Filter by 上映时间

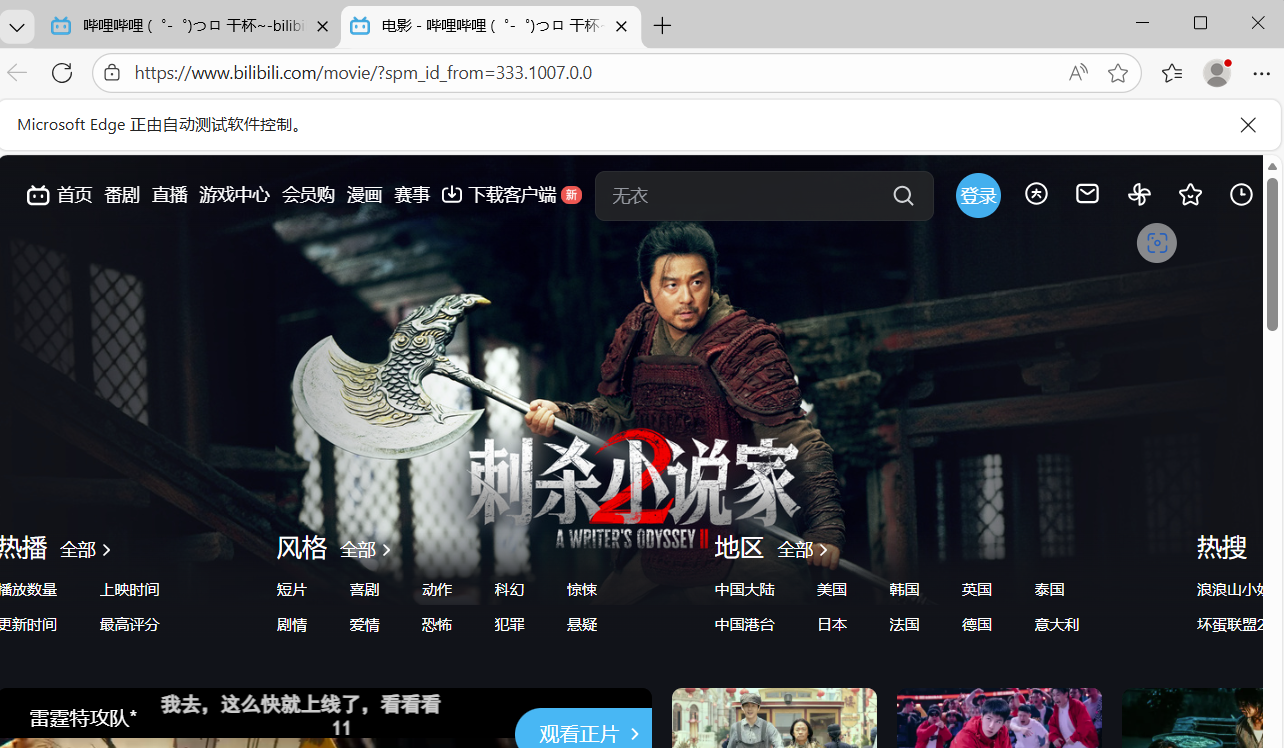tap(129, 590)
